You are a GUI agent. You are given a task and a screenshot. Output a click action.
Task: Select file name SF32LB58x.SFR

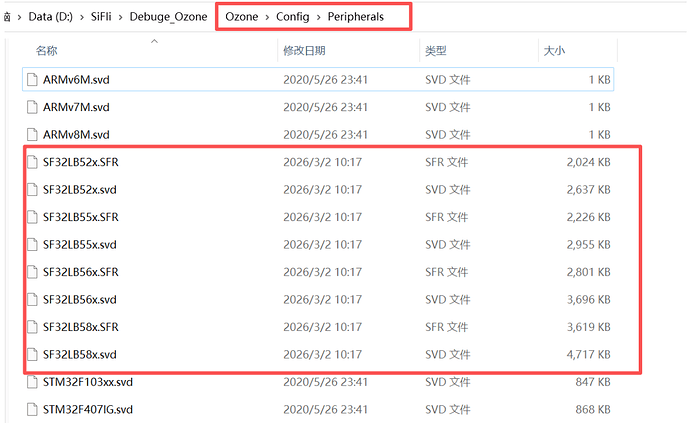81,327
